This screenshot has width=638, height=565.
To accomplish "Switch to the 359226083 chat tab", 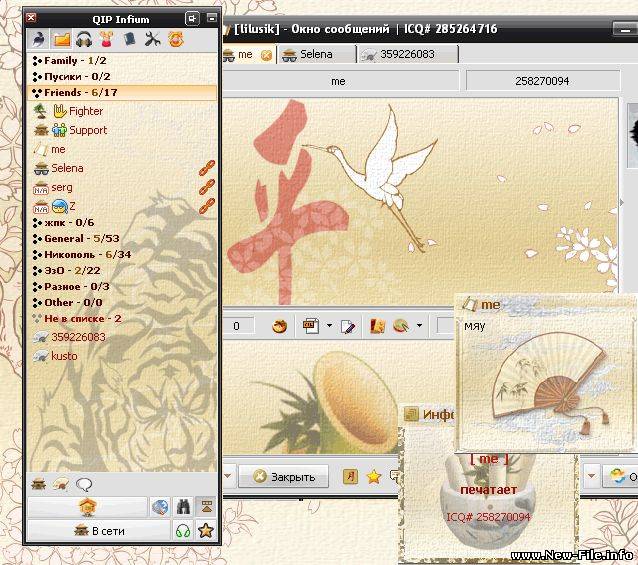I will pos(407,54).
